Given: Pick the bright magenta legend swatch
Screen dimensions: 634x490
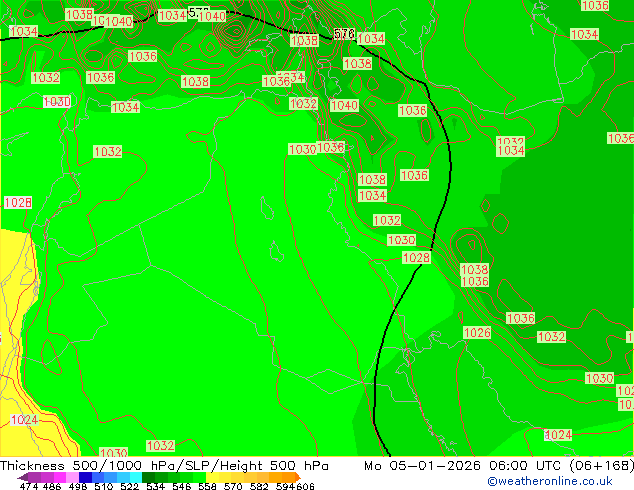Looking at the screenshot, I should pos(60,477).
